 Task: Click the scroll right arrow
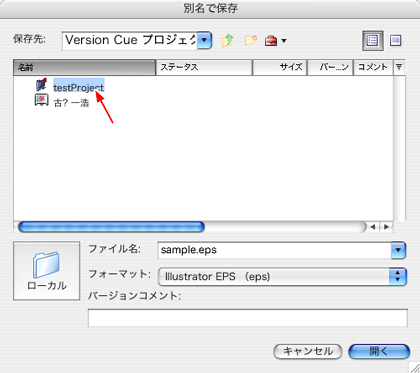[386, 227]
